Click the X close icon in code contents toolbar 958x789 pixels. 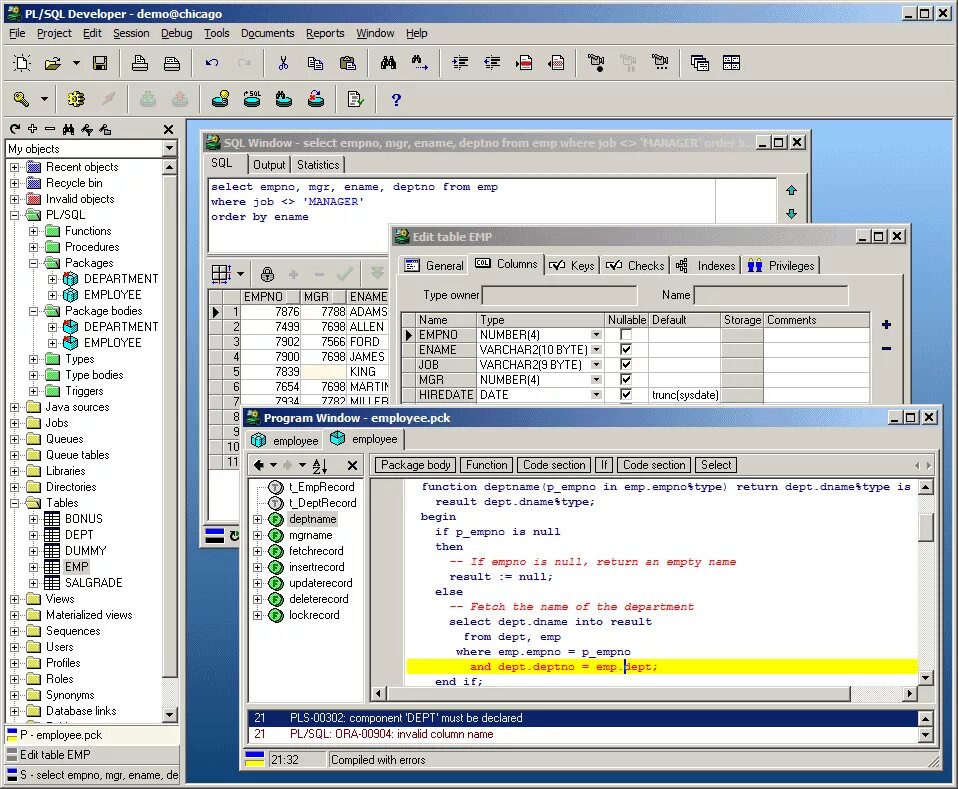click(352, 465)
